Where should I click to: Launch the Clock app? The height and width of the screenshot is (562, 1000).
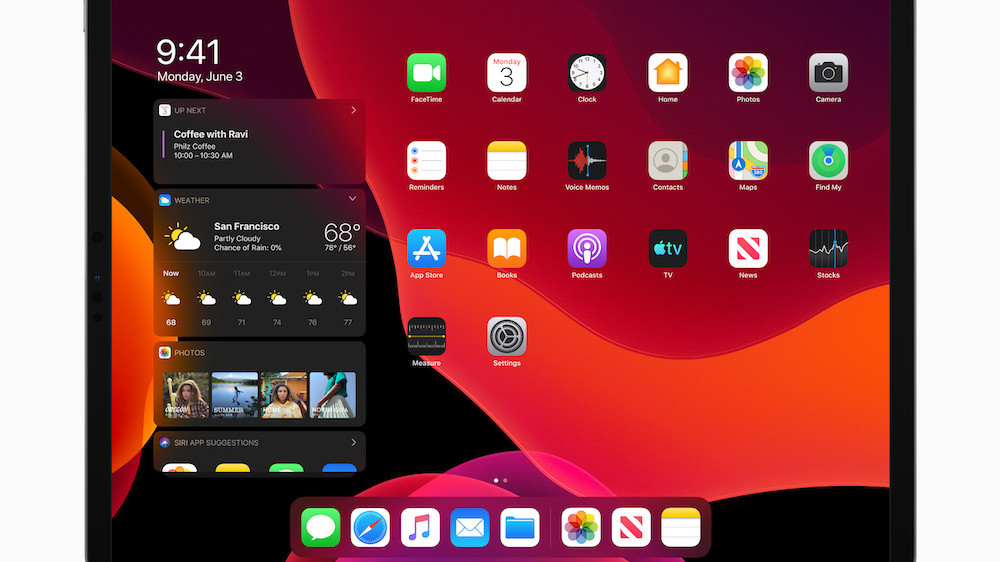(587, 73)
